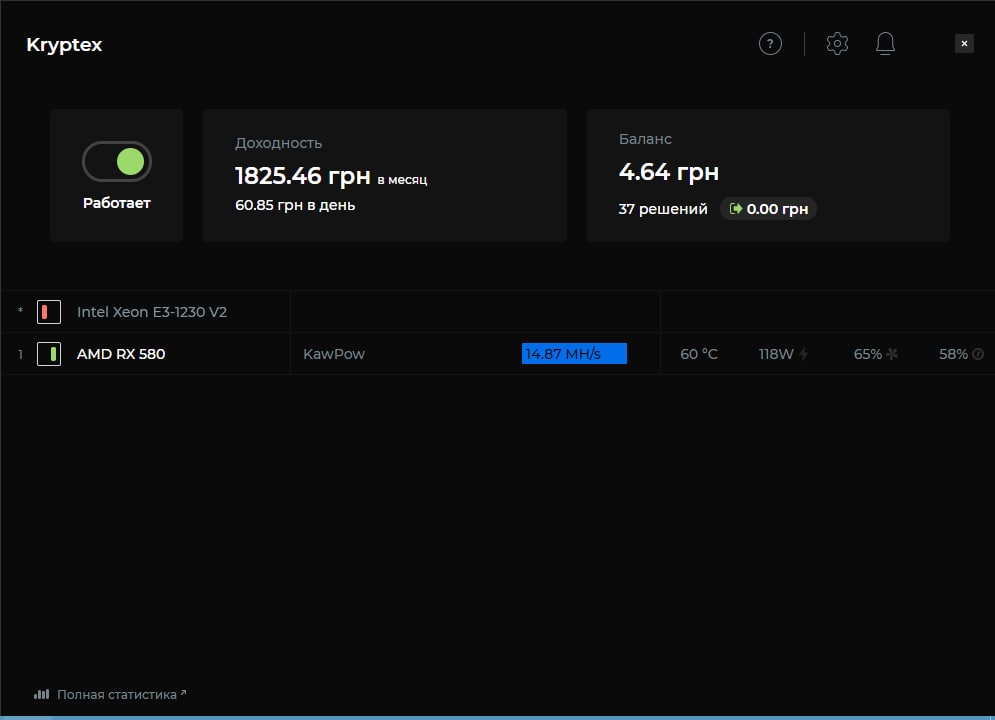Open the help question mark icon
The image size is (995, 720).
770,44
